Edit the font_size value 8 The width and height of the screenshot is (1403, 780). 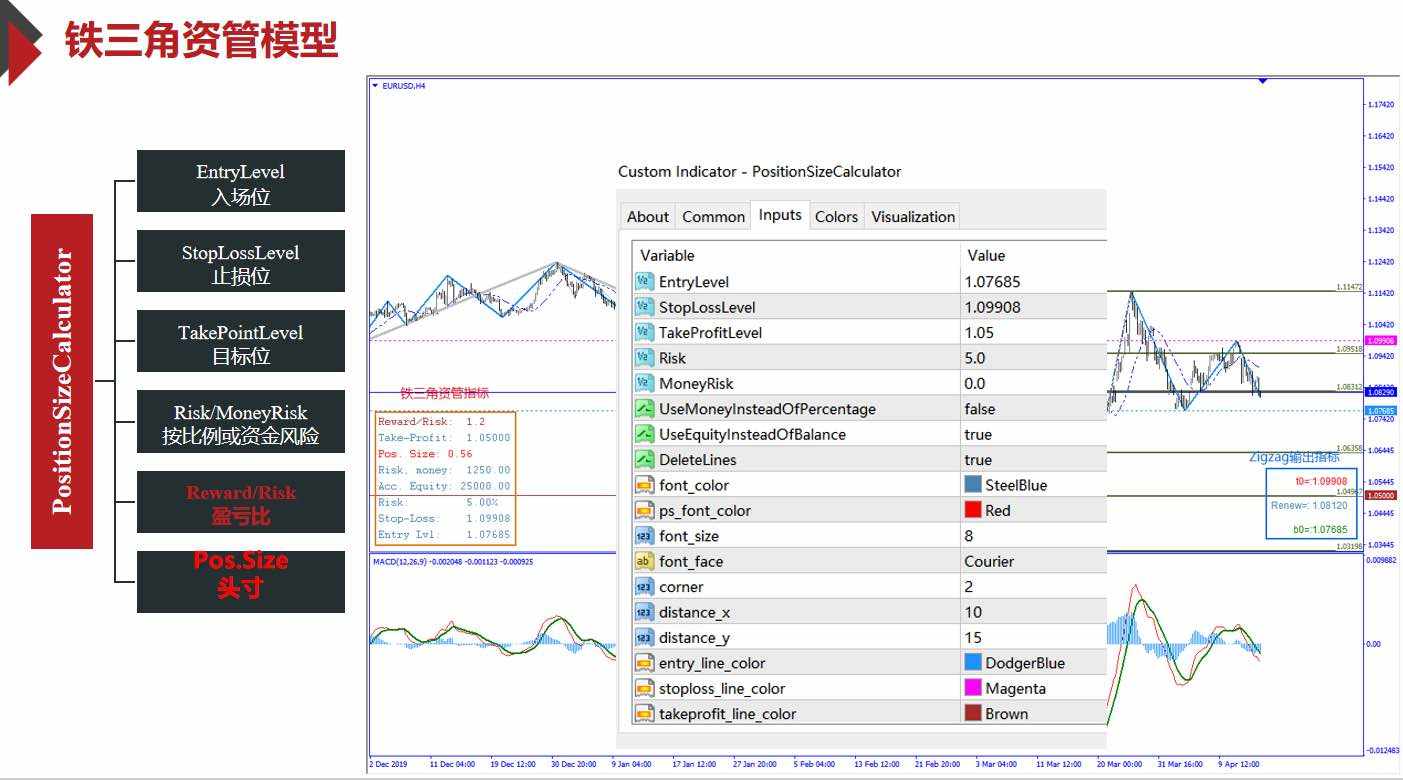(1034, 536)
